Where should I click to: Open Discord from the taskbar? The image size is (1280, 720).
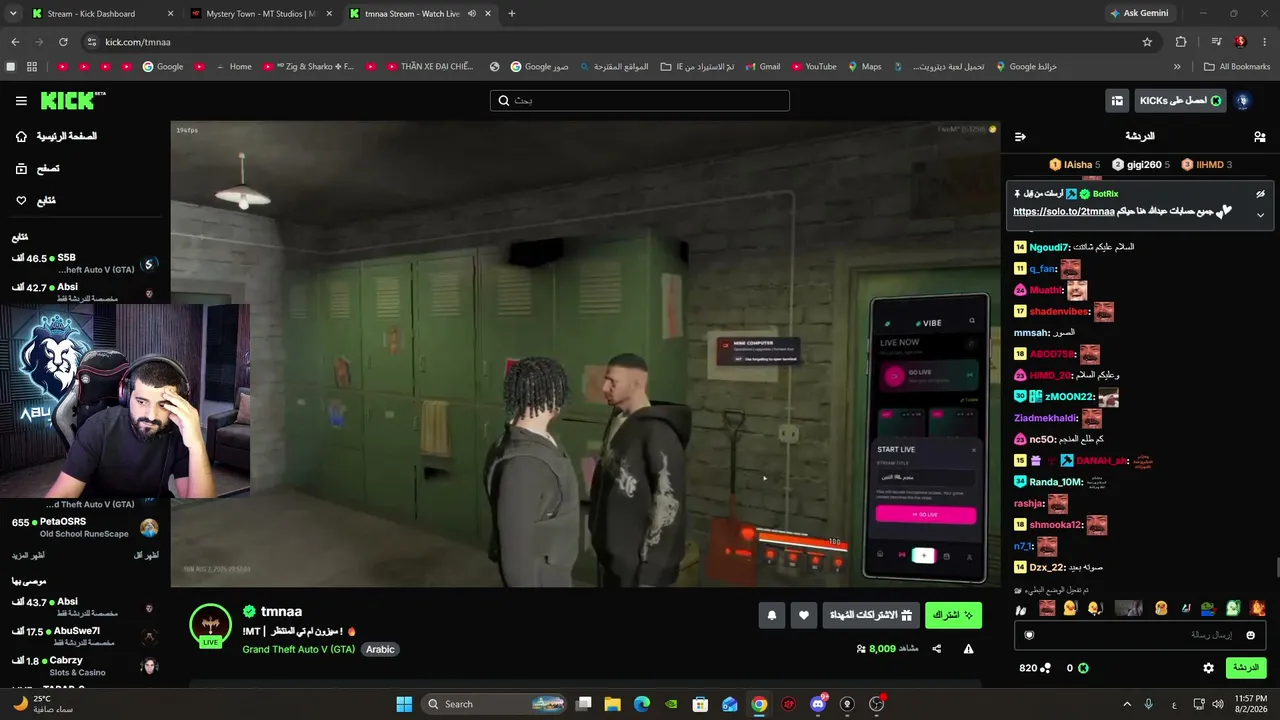point(818,704)
